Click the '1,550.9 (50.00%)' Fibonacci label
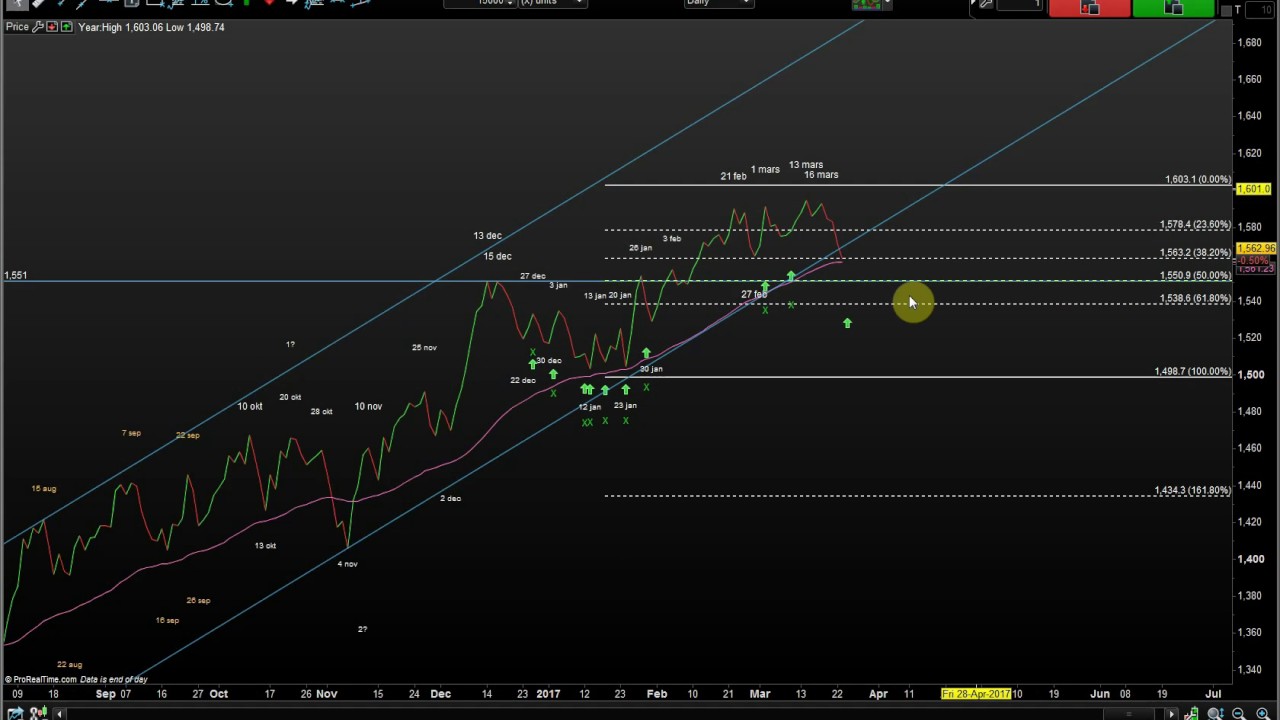1280x720 pixels. (1195, 275)
